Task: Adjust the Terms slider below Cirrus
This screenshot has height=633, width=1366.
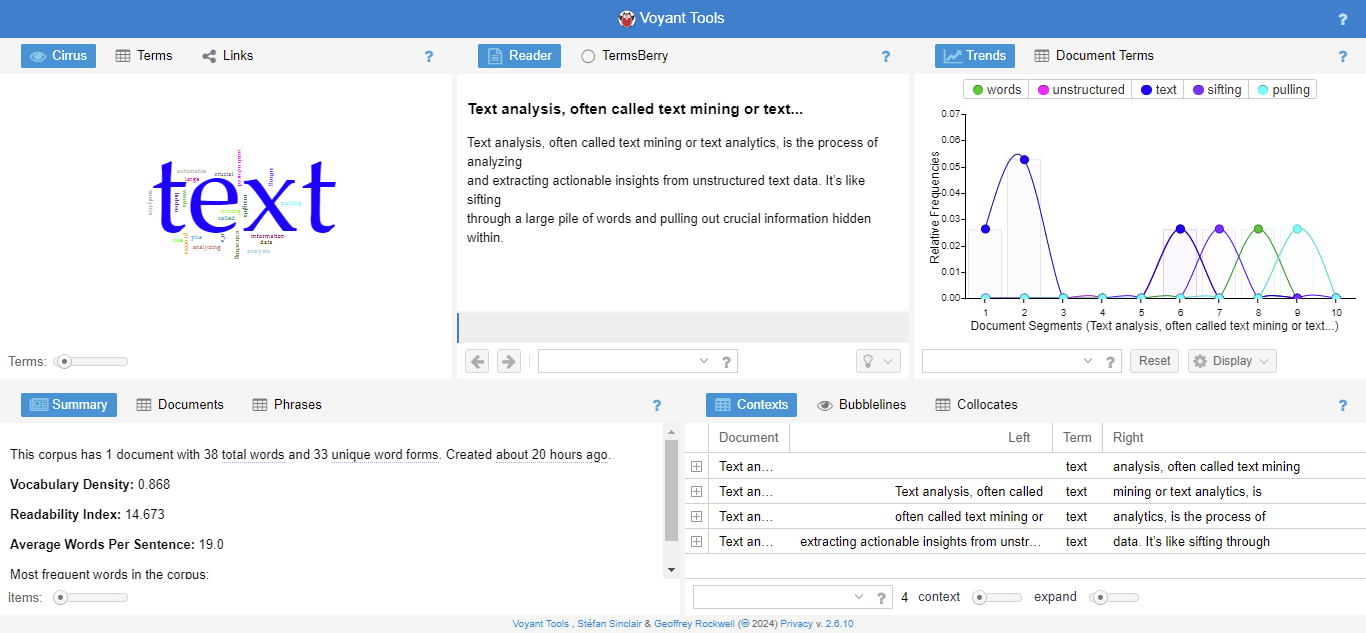Action: (62, 361)
